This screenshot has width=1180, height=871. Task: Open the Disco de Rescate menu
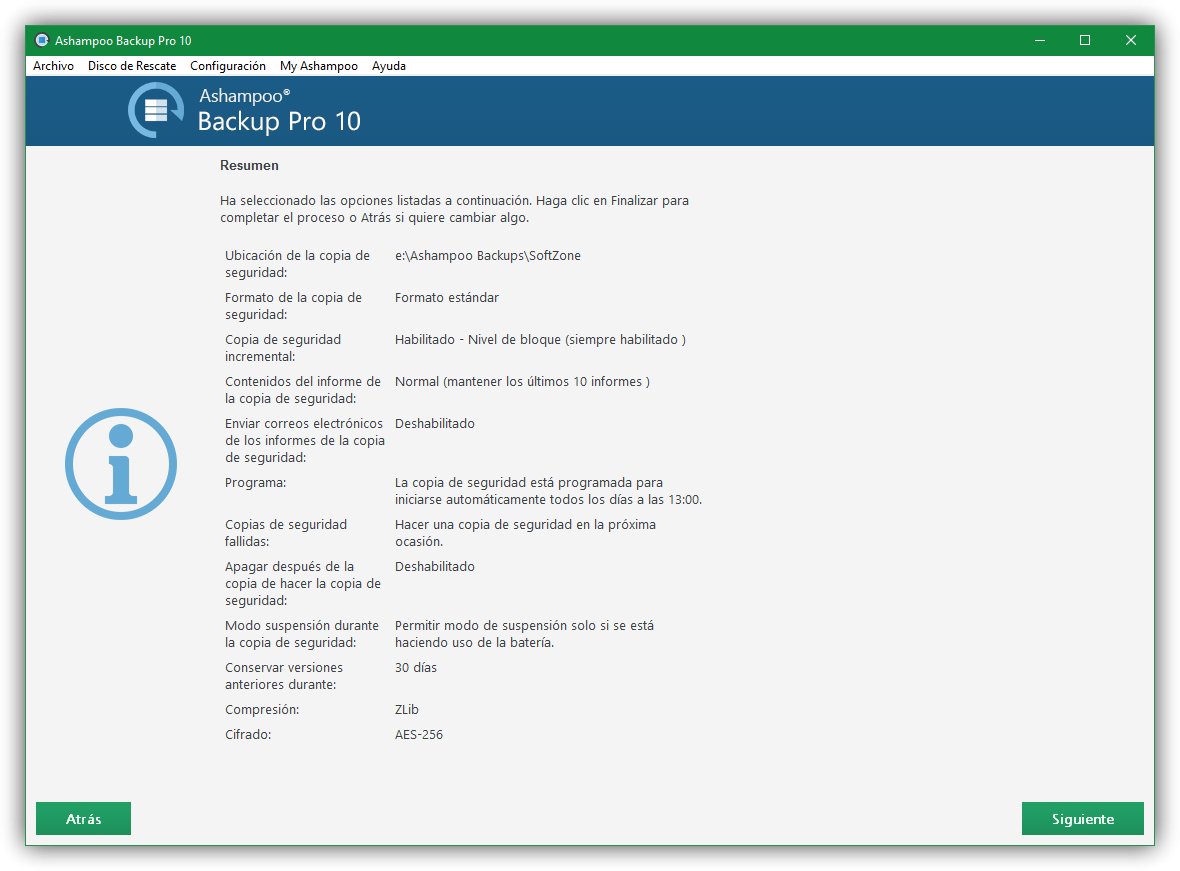tap(132, 66)
